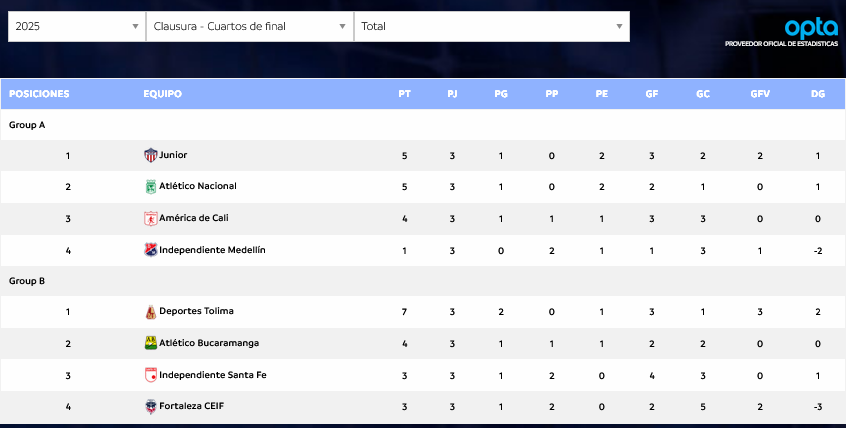Click the Atlético Nacional crest icon
This screenshot has width=846, height=428.
(x=151, y=187)
